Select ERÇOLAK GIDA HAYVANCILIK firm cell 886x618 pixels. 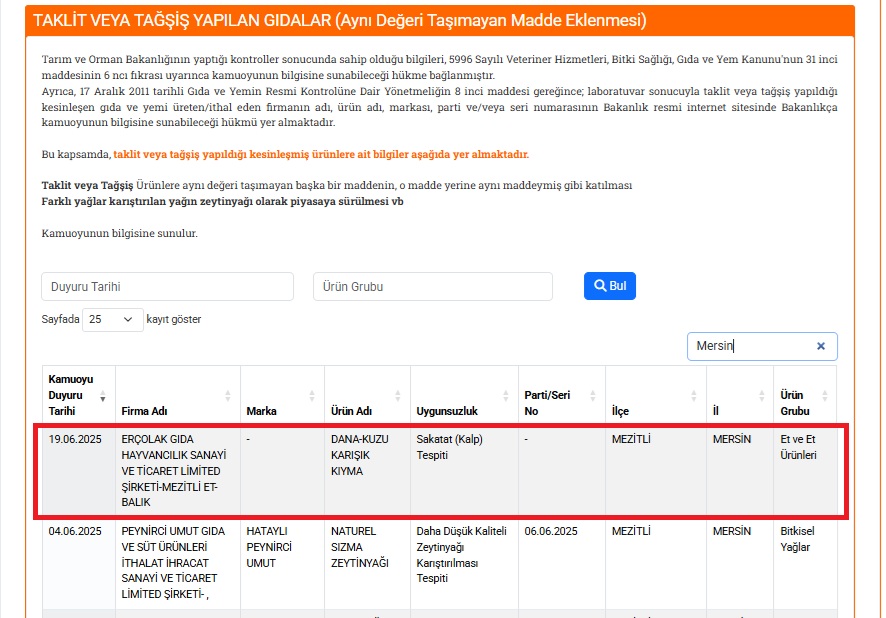(x=177, y=470)
